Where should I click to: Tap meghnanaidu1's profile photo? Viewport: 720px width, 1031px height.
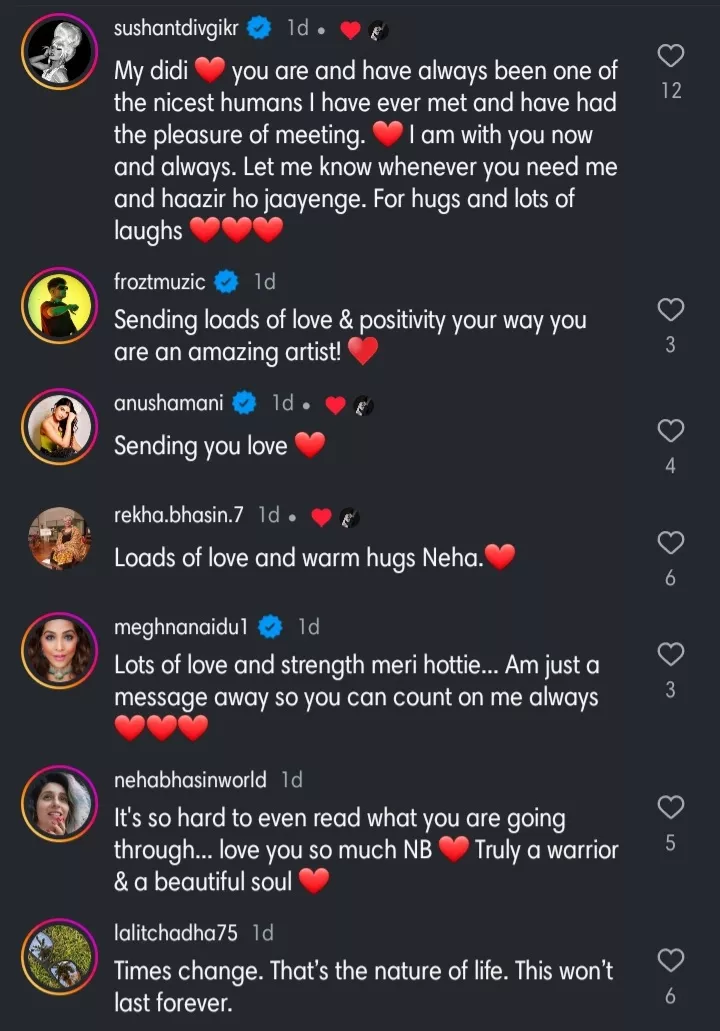point(59,650)
